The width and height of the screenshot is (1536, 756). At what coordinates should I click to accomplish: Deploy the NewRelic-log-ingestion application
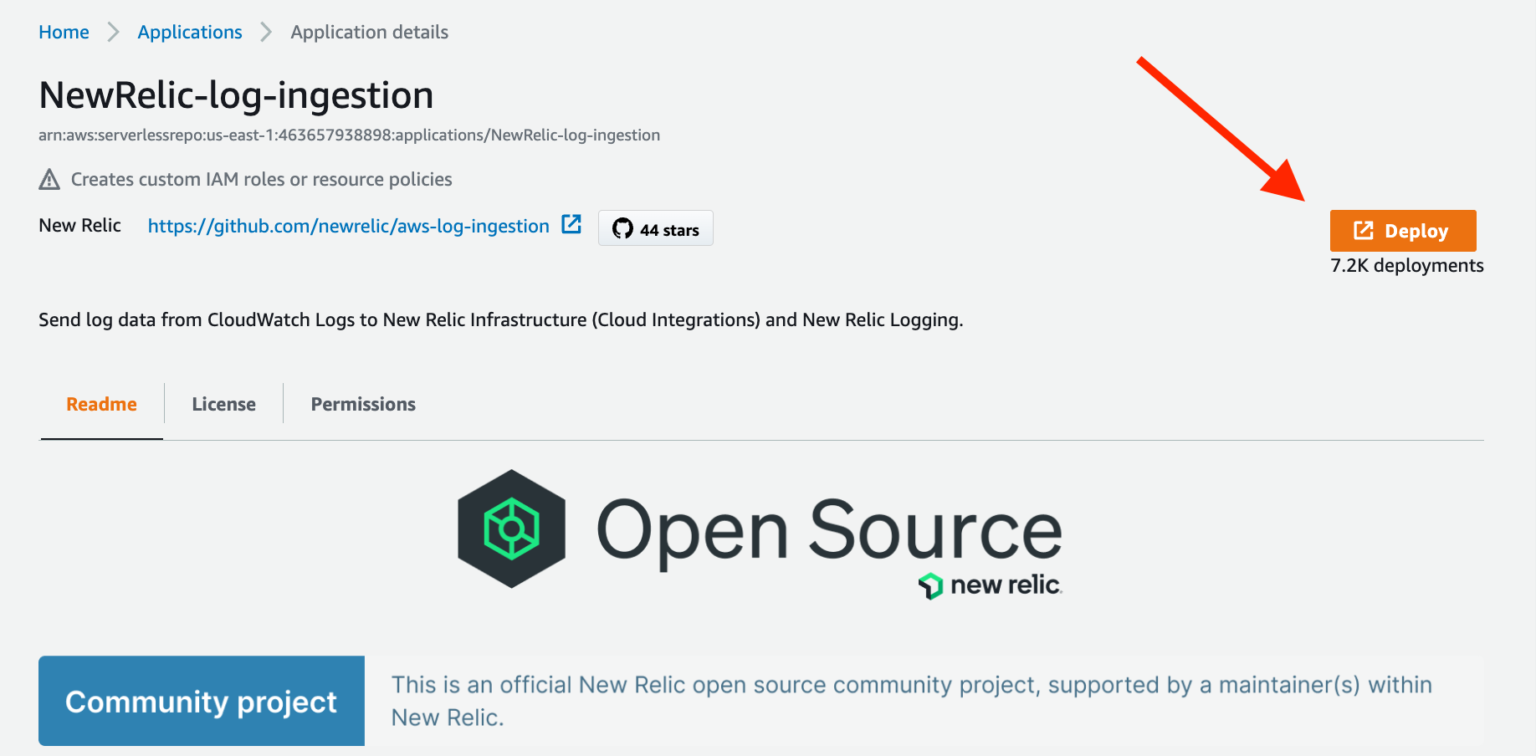(x=1402, y=230)
